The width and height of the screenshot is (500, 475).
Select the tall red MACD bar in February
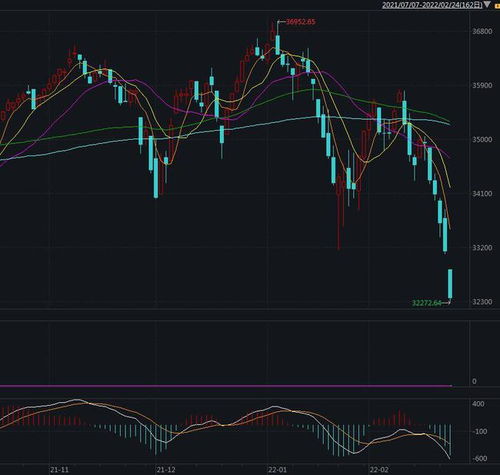click(399, 417)
